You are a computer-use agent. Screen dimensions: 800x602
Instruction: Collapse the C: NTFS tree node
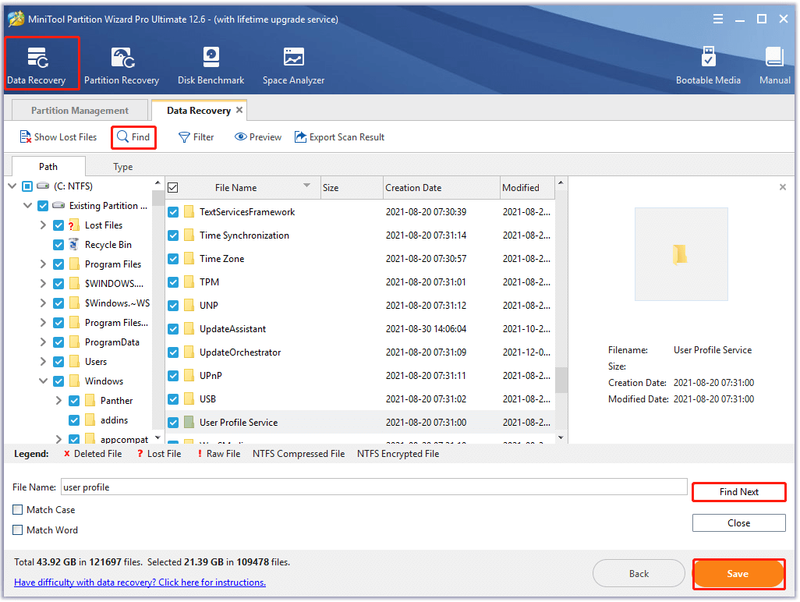click(x=12, y=186)
